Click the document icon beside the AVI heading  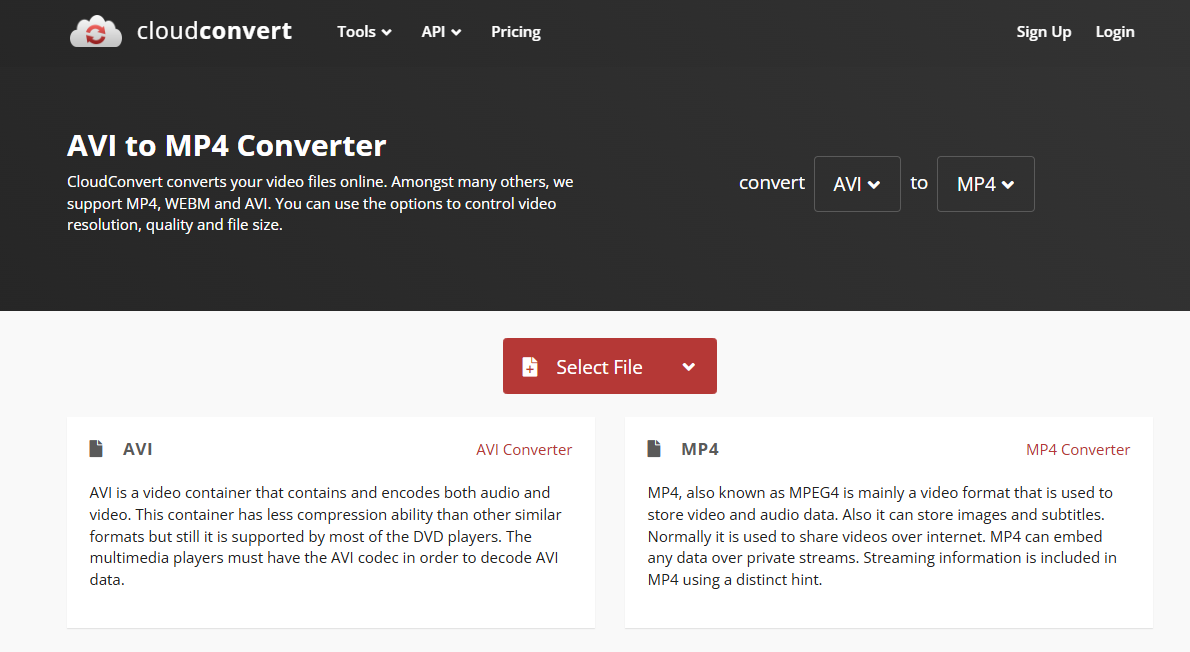96,448
